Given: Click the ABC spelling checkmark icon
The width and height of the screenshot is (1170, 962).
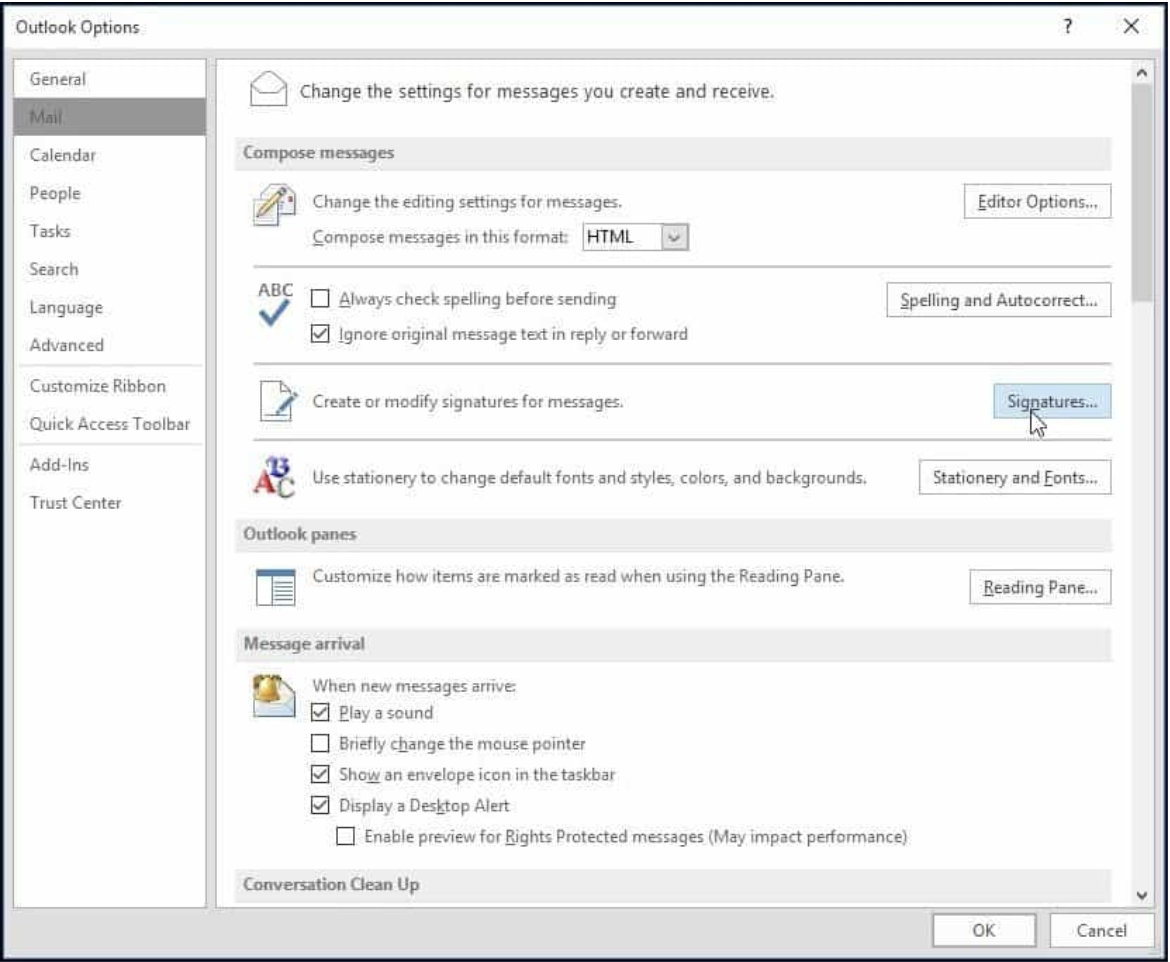Looking at the screenshot, I should coord(275,306).
